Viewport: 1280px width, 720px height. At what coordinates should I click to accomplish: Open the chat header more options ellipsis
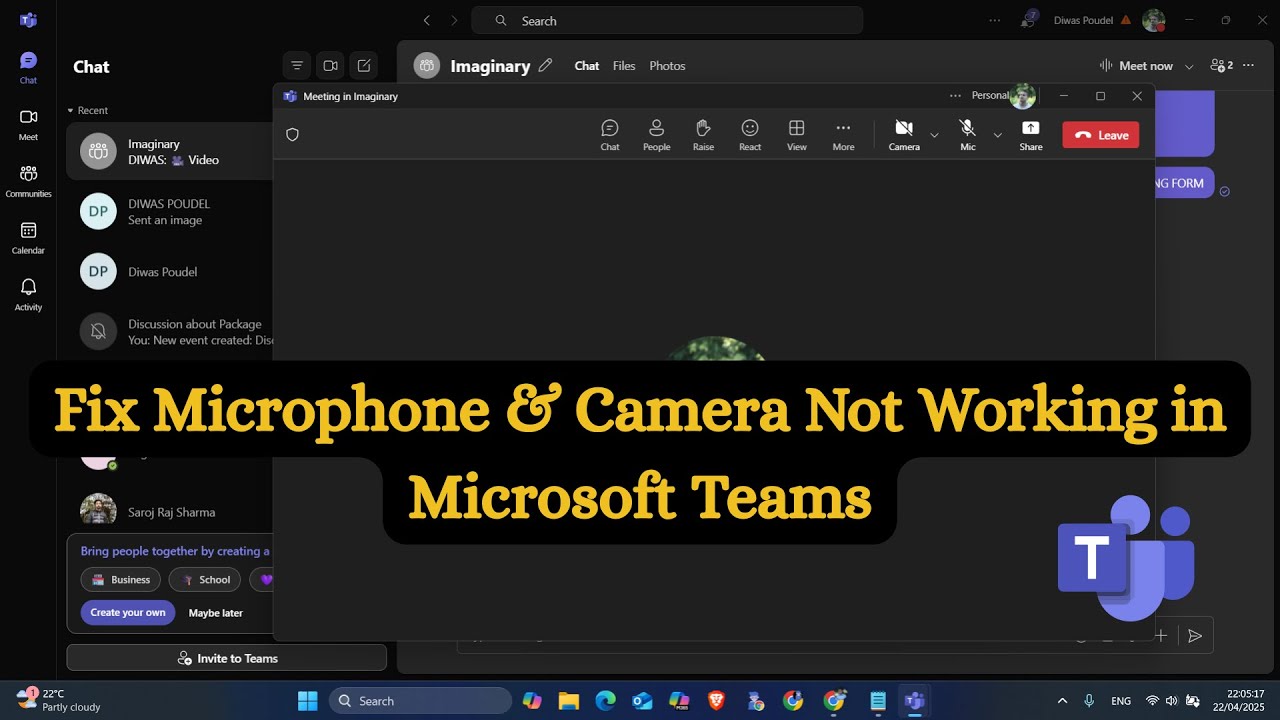[x=1248, y=65]
